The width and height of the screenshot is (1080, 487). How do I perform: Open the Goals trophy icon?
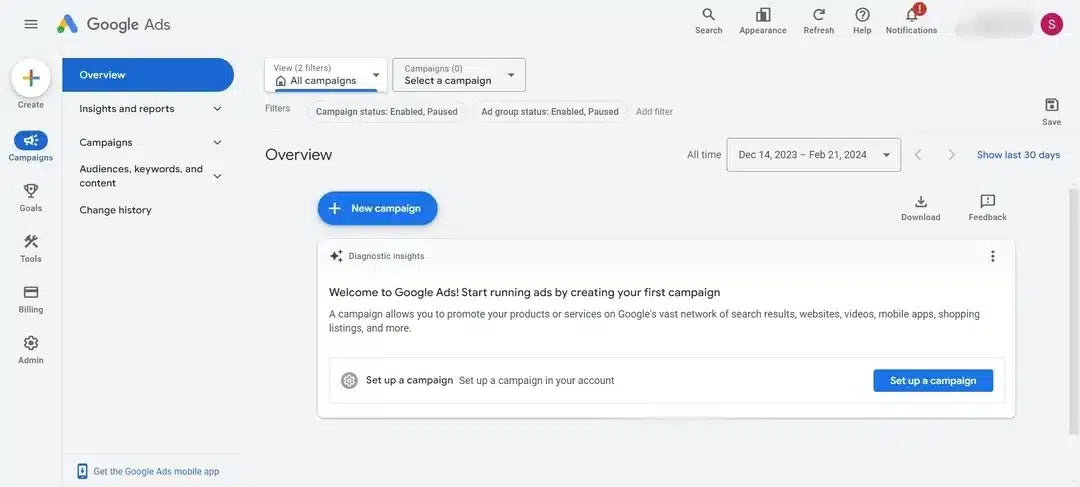click(31, 191)
